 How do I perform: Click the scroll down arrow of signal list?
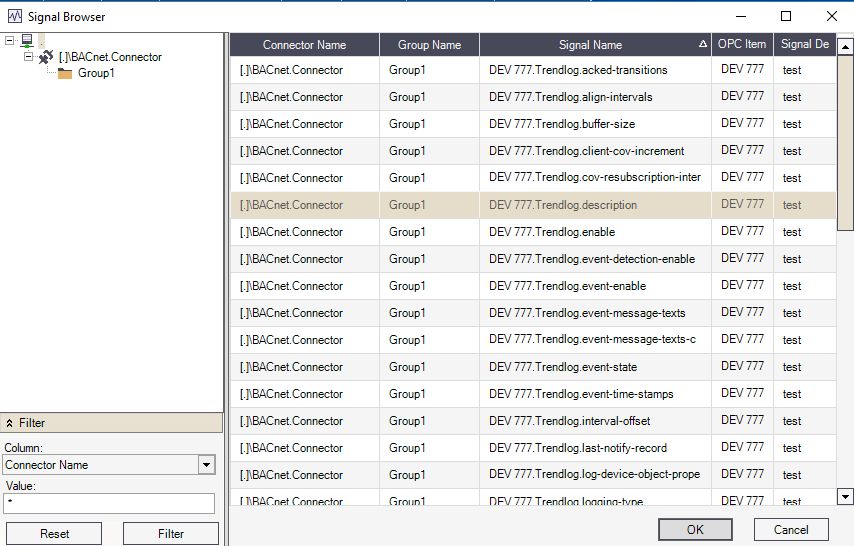(845, 496)
